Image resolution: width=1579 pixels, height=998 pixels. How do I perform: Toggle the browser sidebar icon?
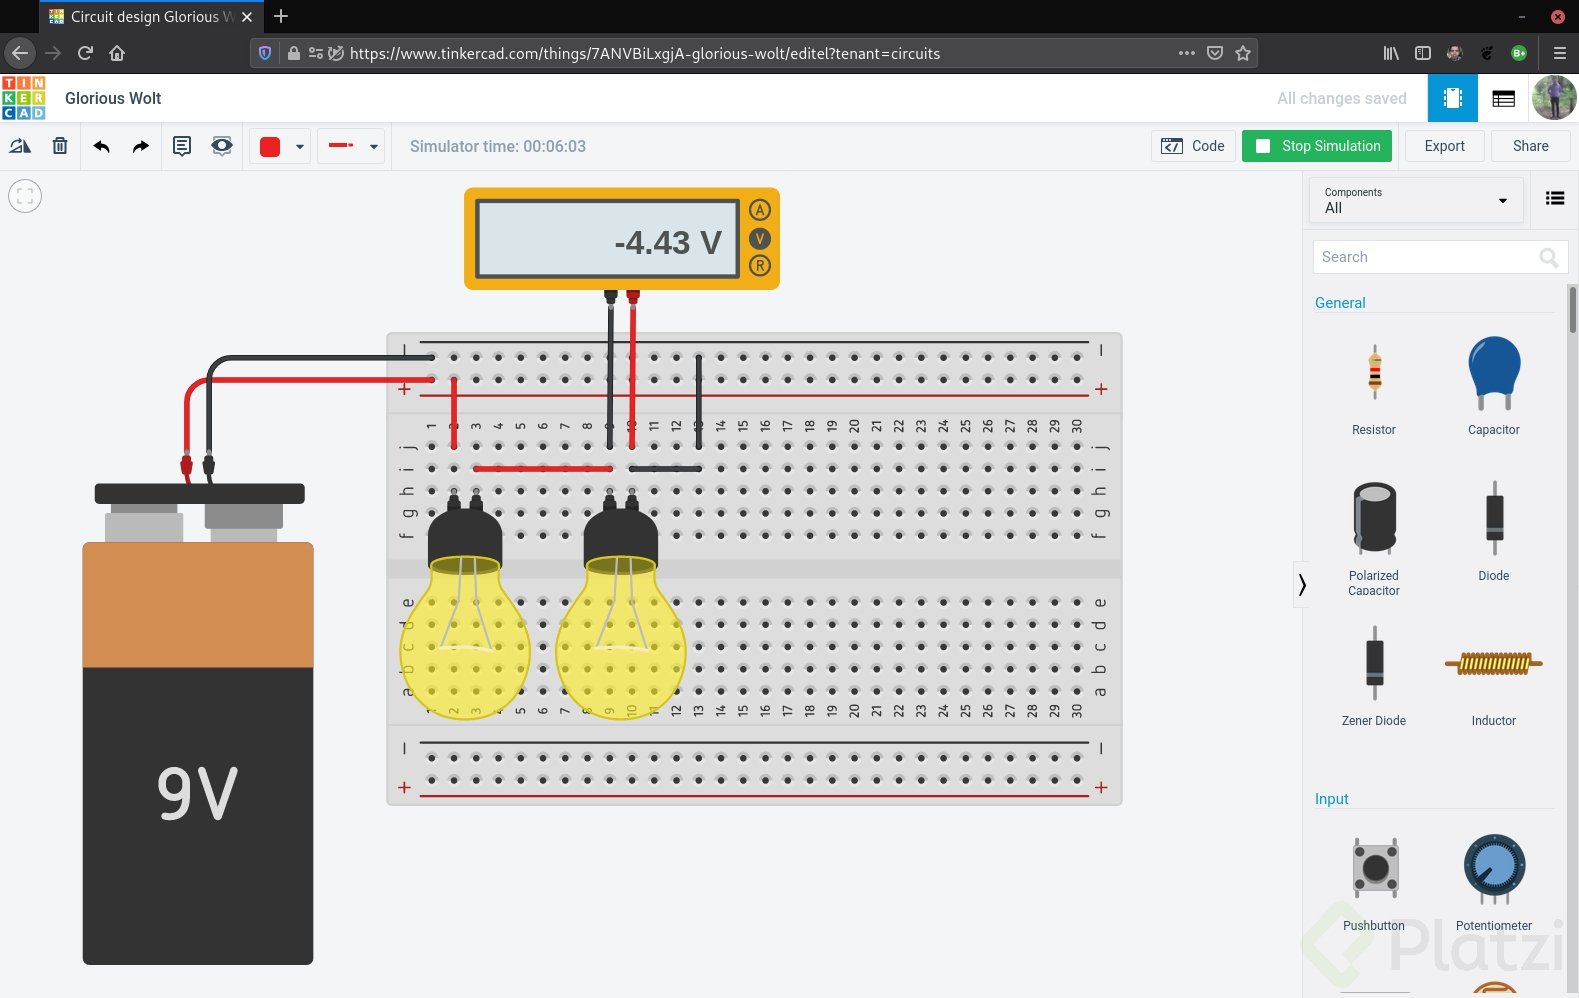pyautogui.click(x=1423, y=53)
